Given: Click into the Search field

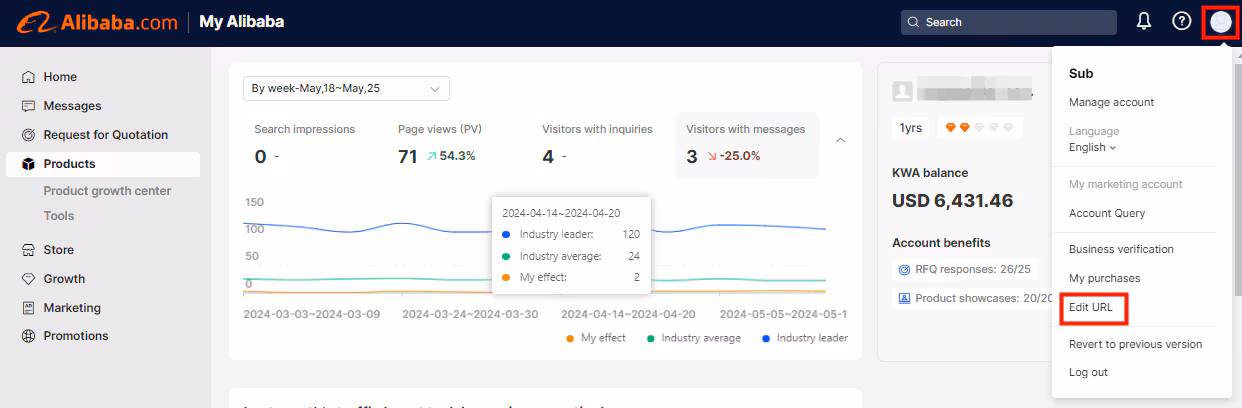Looking at the screenshot, I should click(x=1008, y=22).
